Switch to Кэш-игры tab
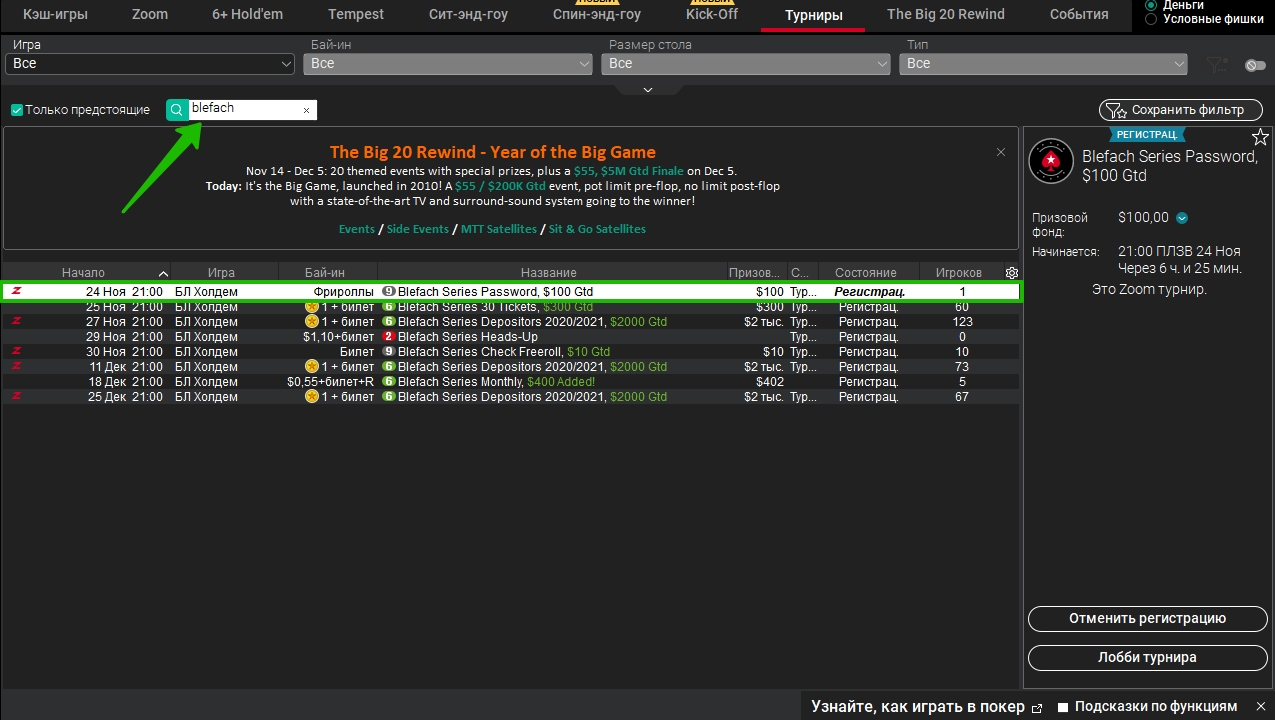Viewport: 1275px width, 720px height. [56, 15]
